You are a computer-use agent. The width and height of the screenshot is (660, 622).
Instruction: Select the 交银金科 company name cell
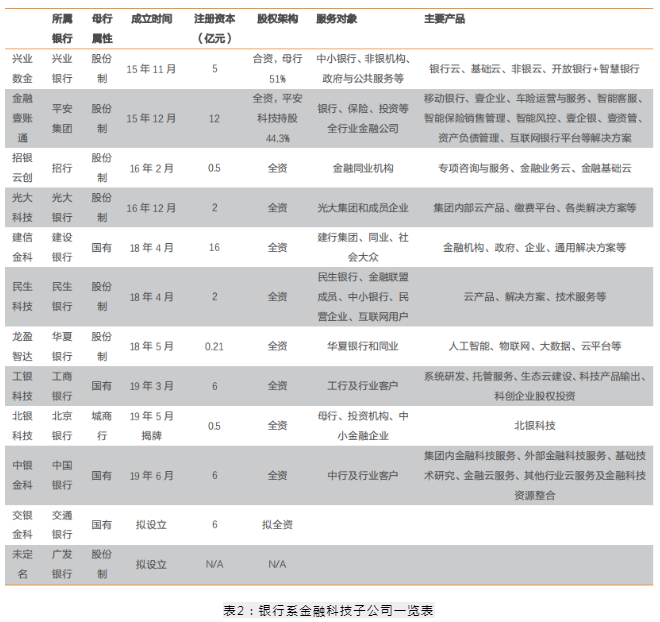pyautogui.click(x=22, y=525)
